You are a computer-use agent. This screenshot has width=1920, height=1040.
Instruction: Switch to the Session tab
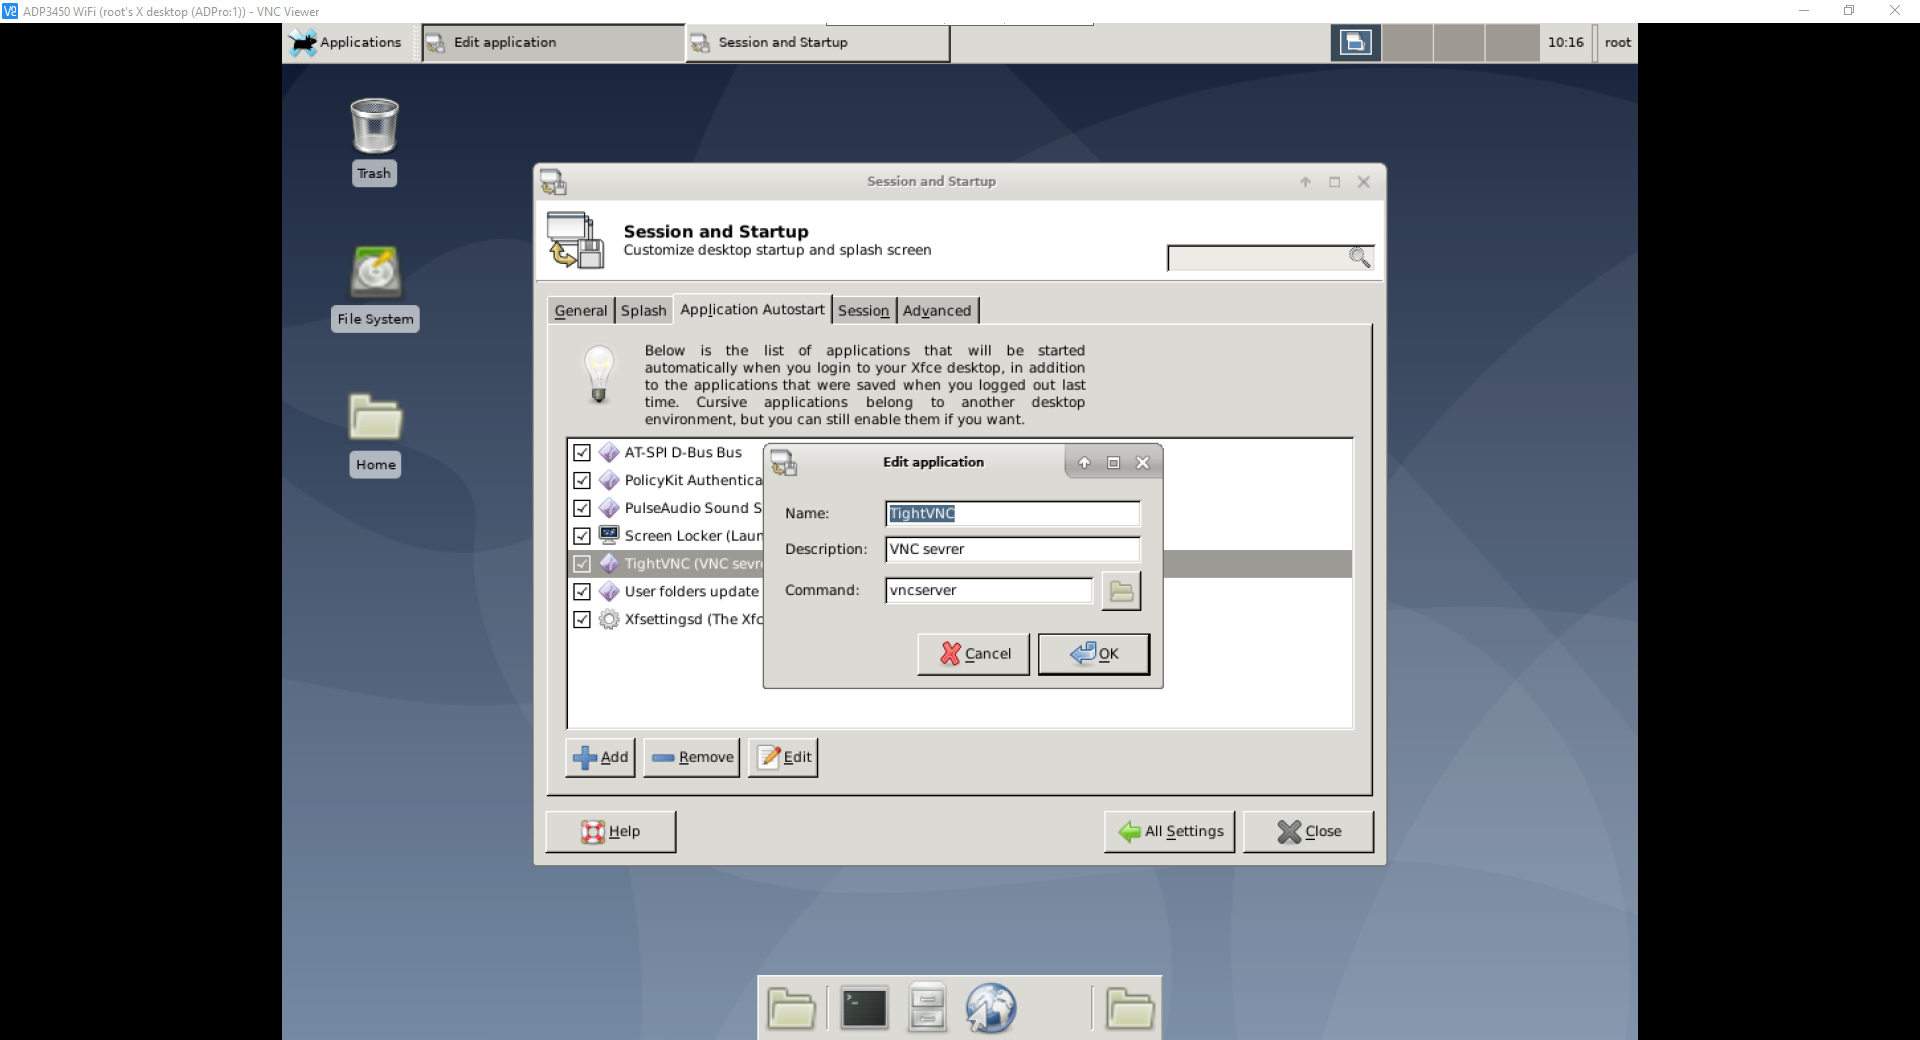[863, 311]
